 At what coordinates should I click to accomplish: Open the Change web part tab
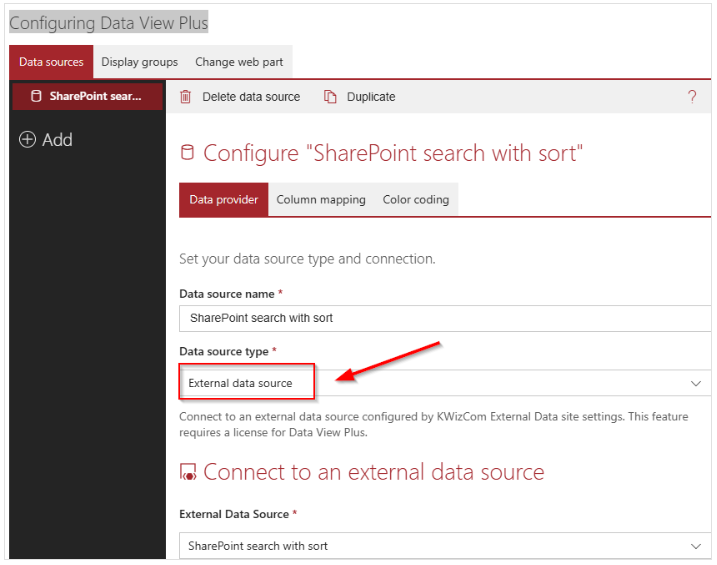coord(239,62)
